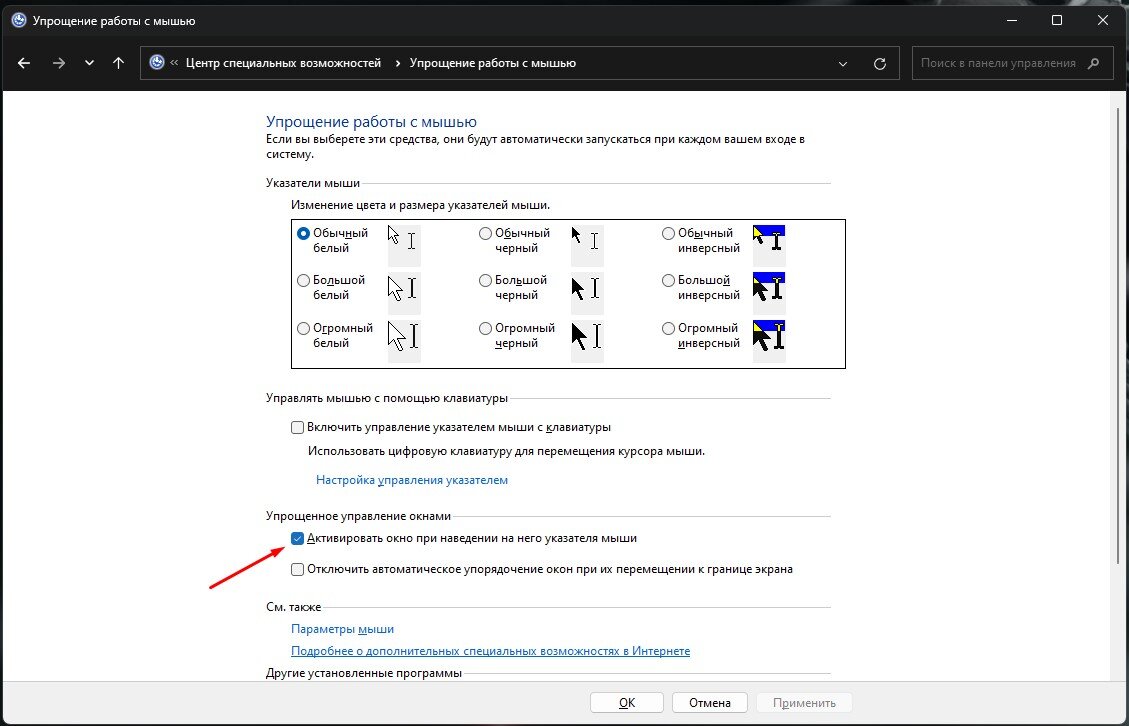
Task: Click the Отмена button
Action: click(710, 702)
